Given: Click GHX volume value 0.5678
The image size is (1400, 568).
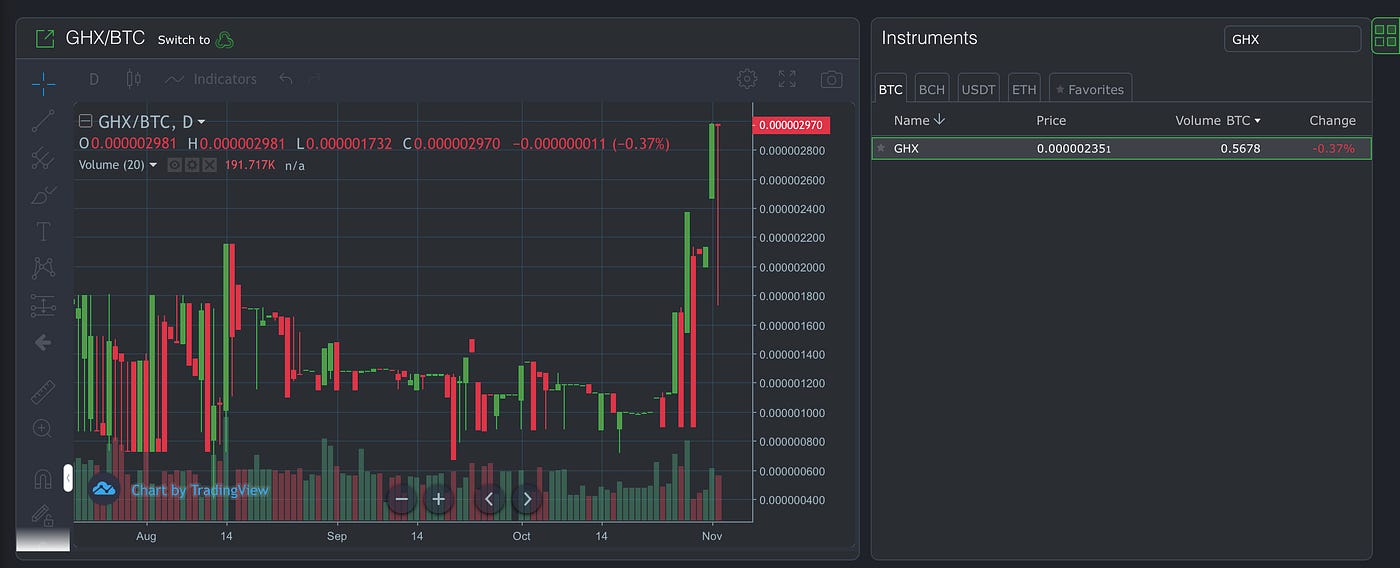Looking at the screenshot, I should (1240, 149).
